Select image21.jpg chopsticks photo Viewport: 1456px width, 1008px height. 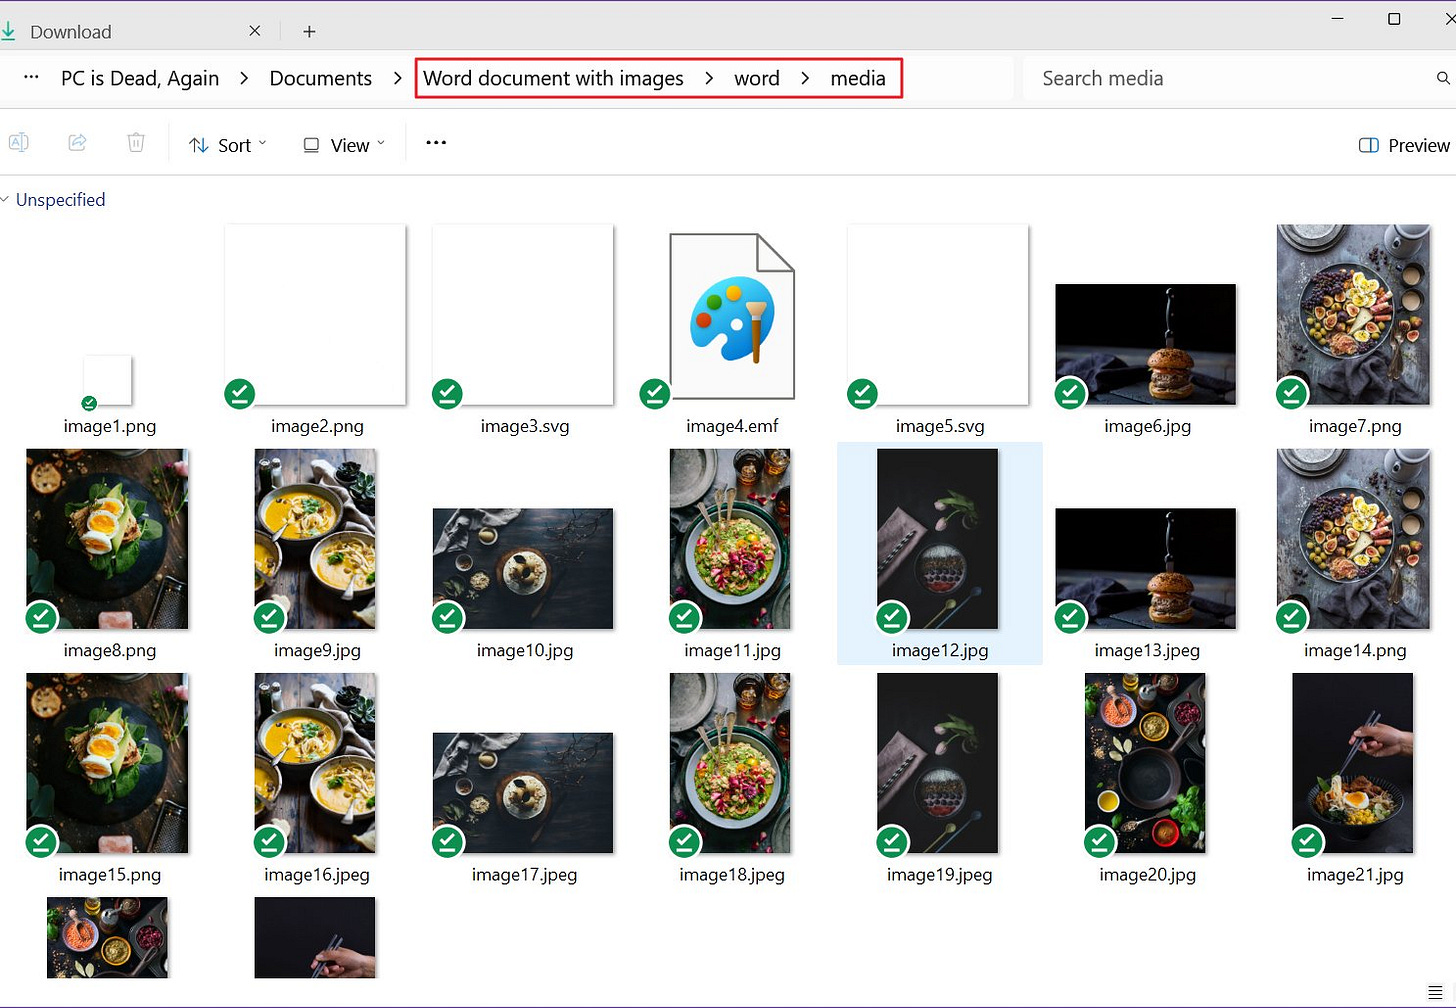point(1353,763)
